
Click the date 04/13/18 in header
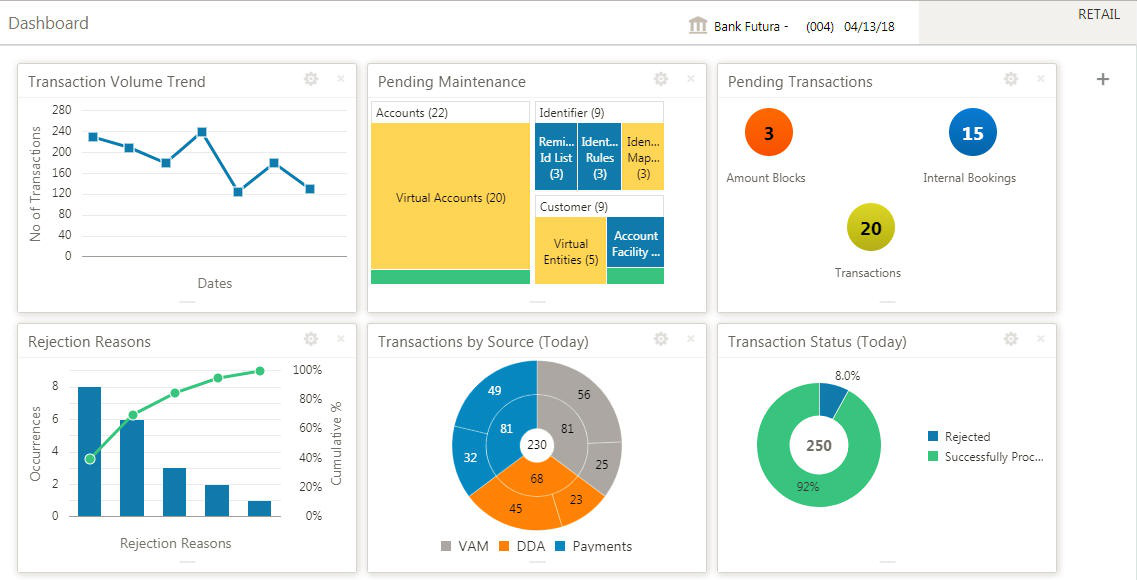tap(869, 27)
